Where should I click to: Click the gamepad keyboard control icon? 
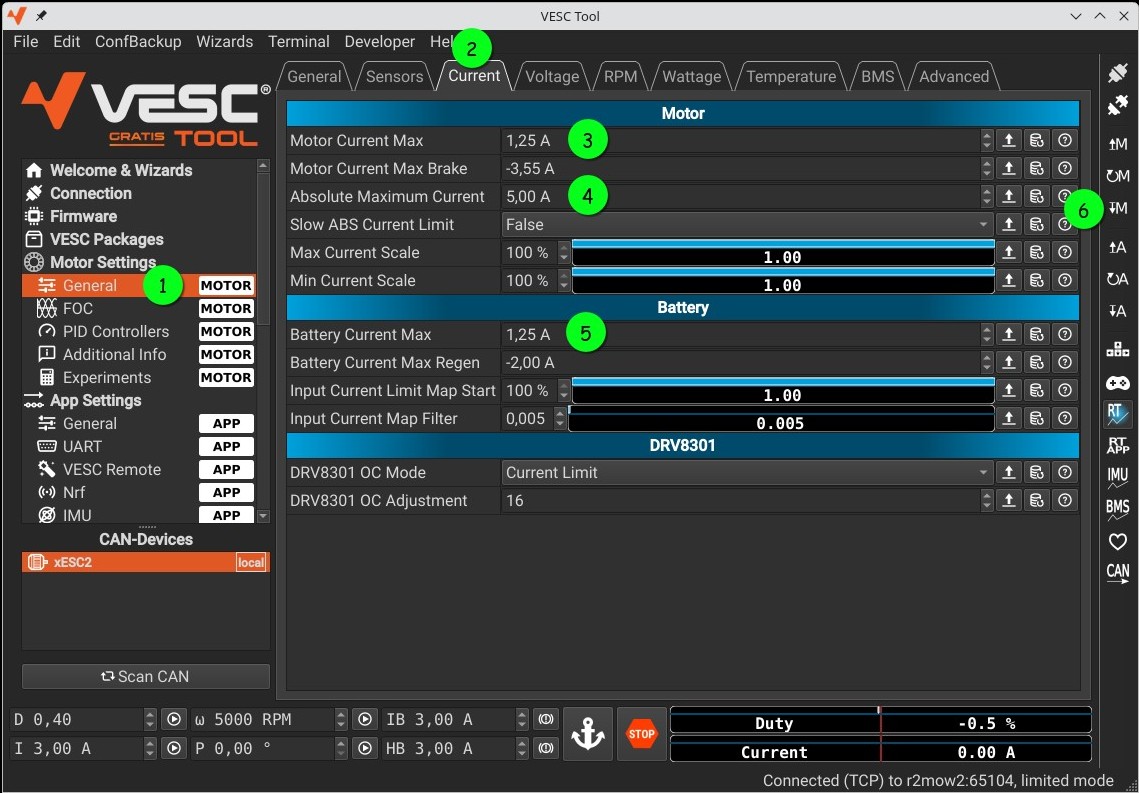(x=1117, y=383)
